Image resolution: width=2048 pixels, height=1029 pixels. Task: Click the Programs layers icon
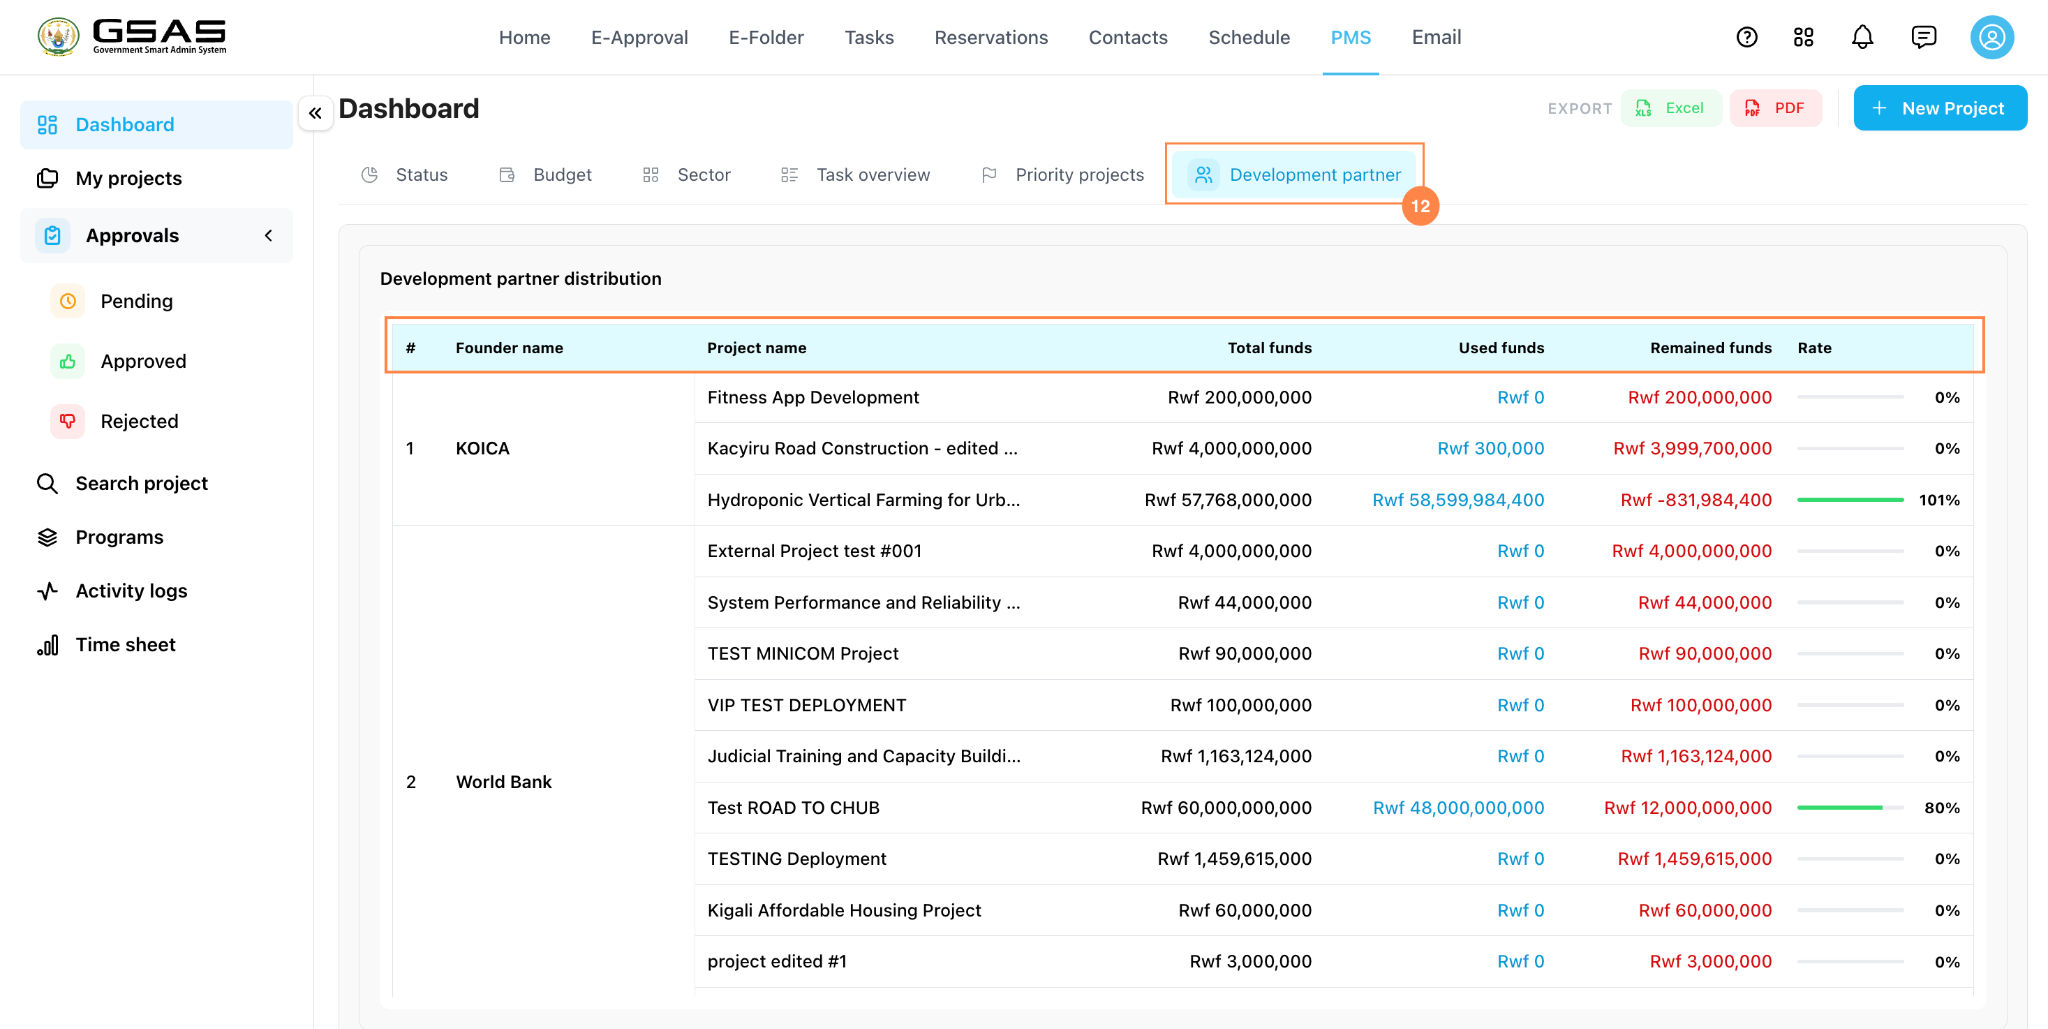click(47, 538)
